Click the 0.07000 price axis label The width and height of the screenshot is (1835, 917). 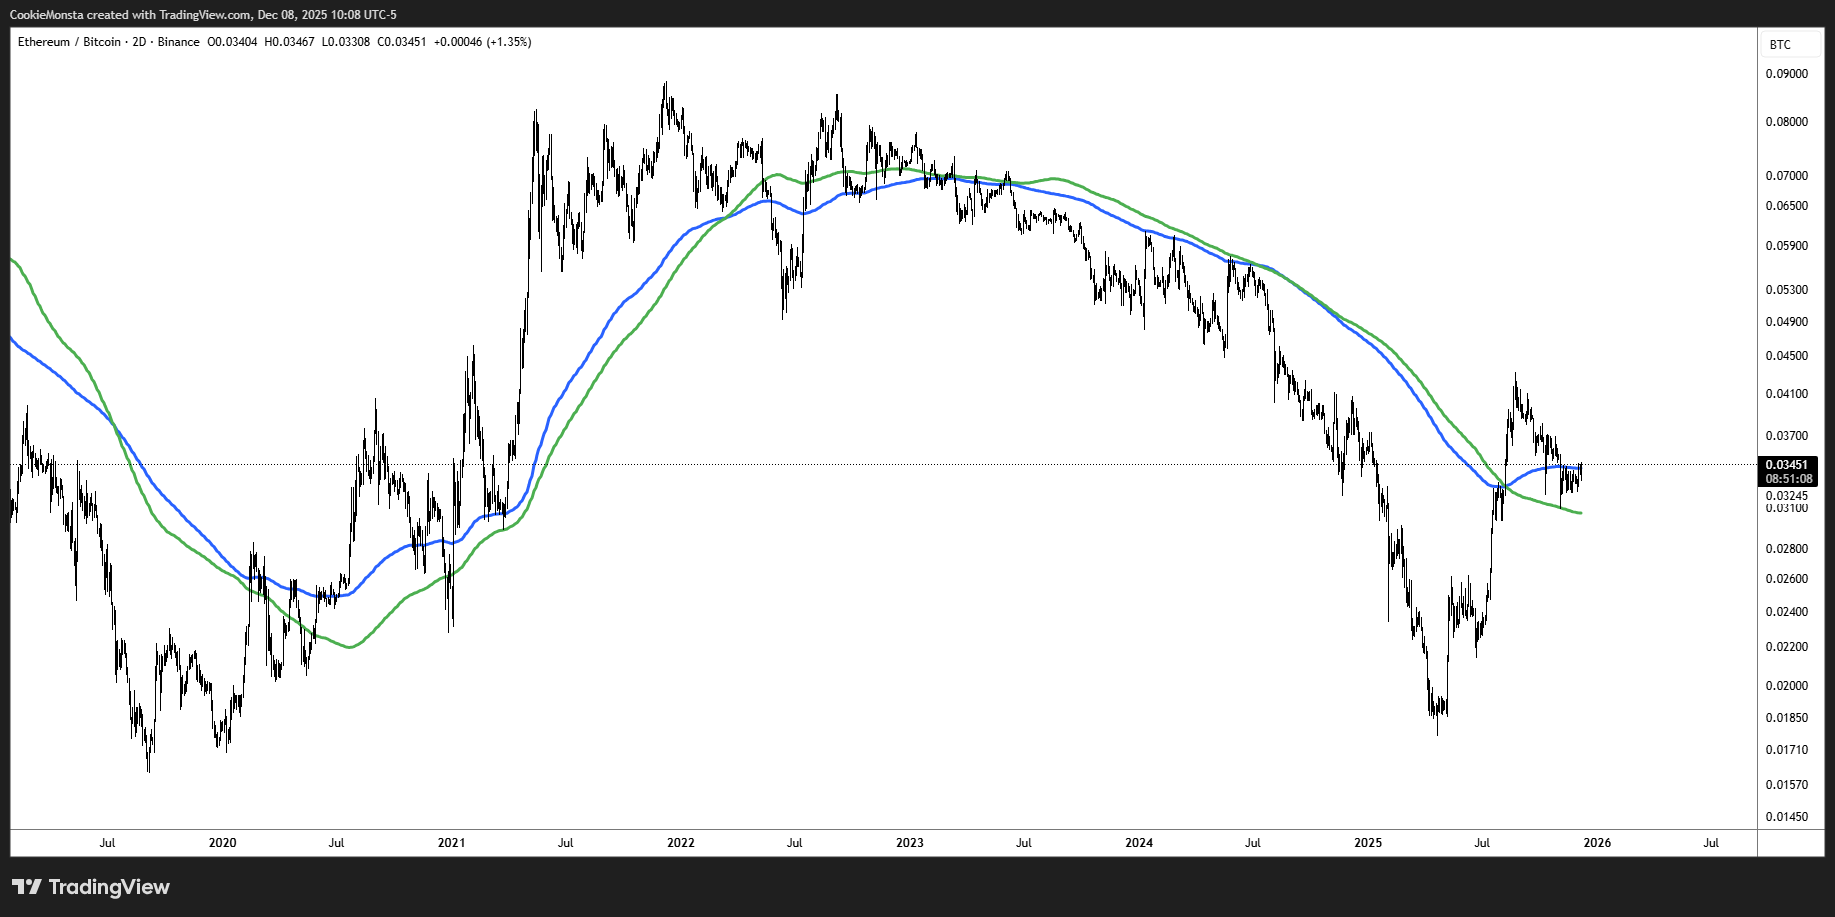pos(1786,176)
